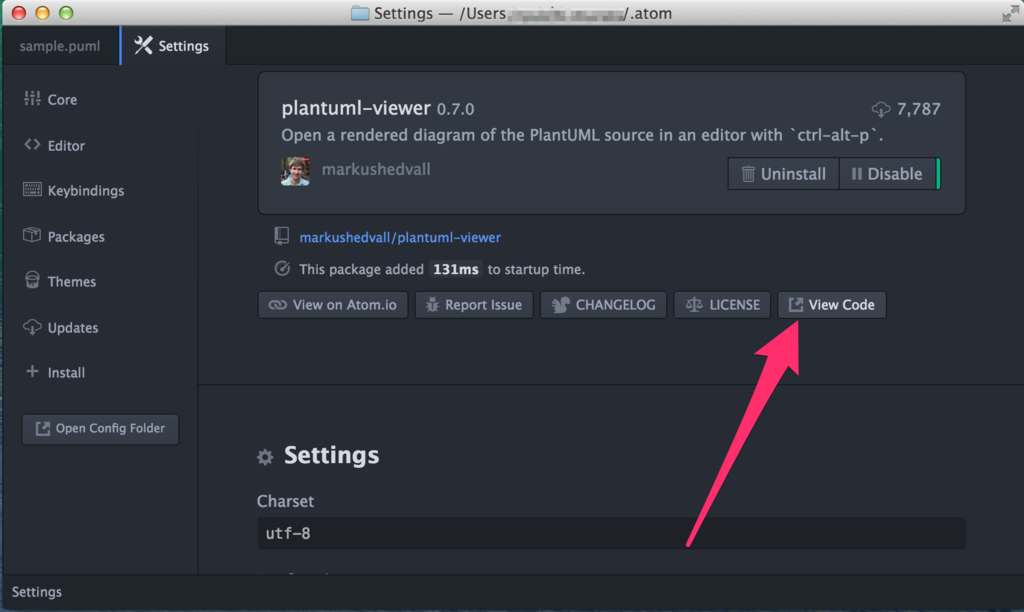Viewport: 1024px width, 612px height.
Task: Open the Report Issue page
Action: coord(474,305)
